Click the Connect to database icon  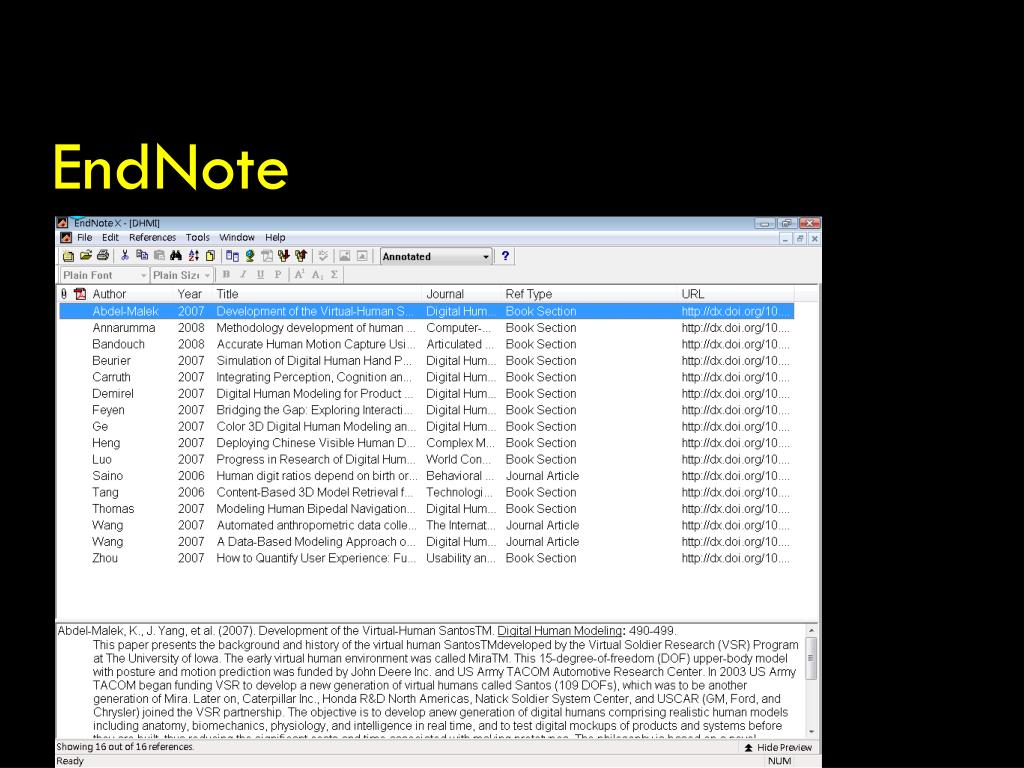pos(232,256)
